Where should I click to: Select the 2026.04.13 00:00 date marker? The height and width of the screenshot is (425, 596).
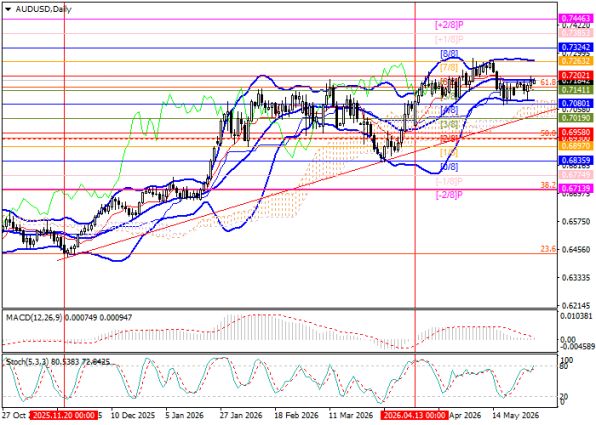coord(415,415)
